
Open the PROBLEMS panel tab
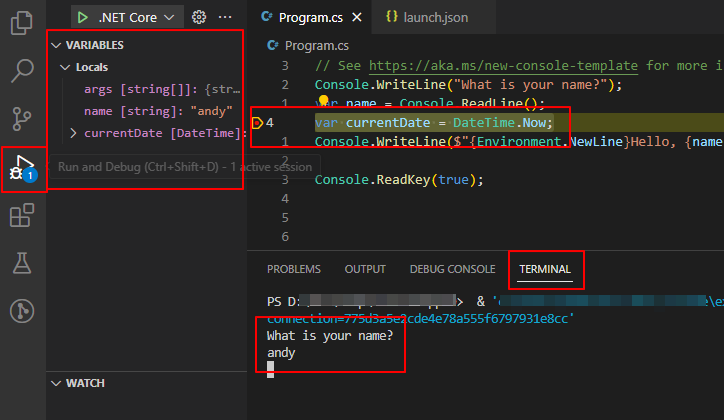tap(294, 269)
